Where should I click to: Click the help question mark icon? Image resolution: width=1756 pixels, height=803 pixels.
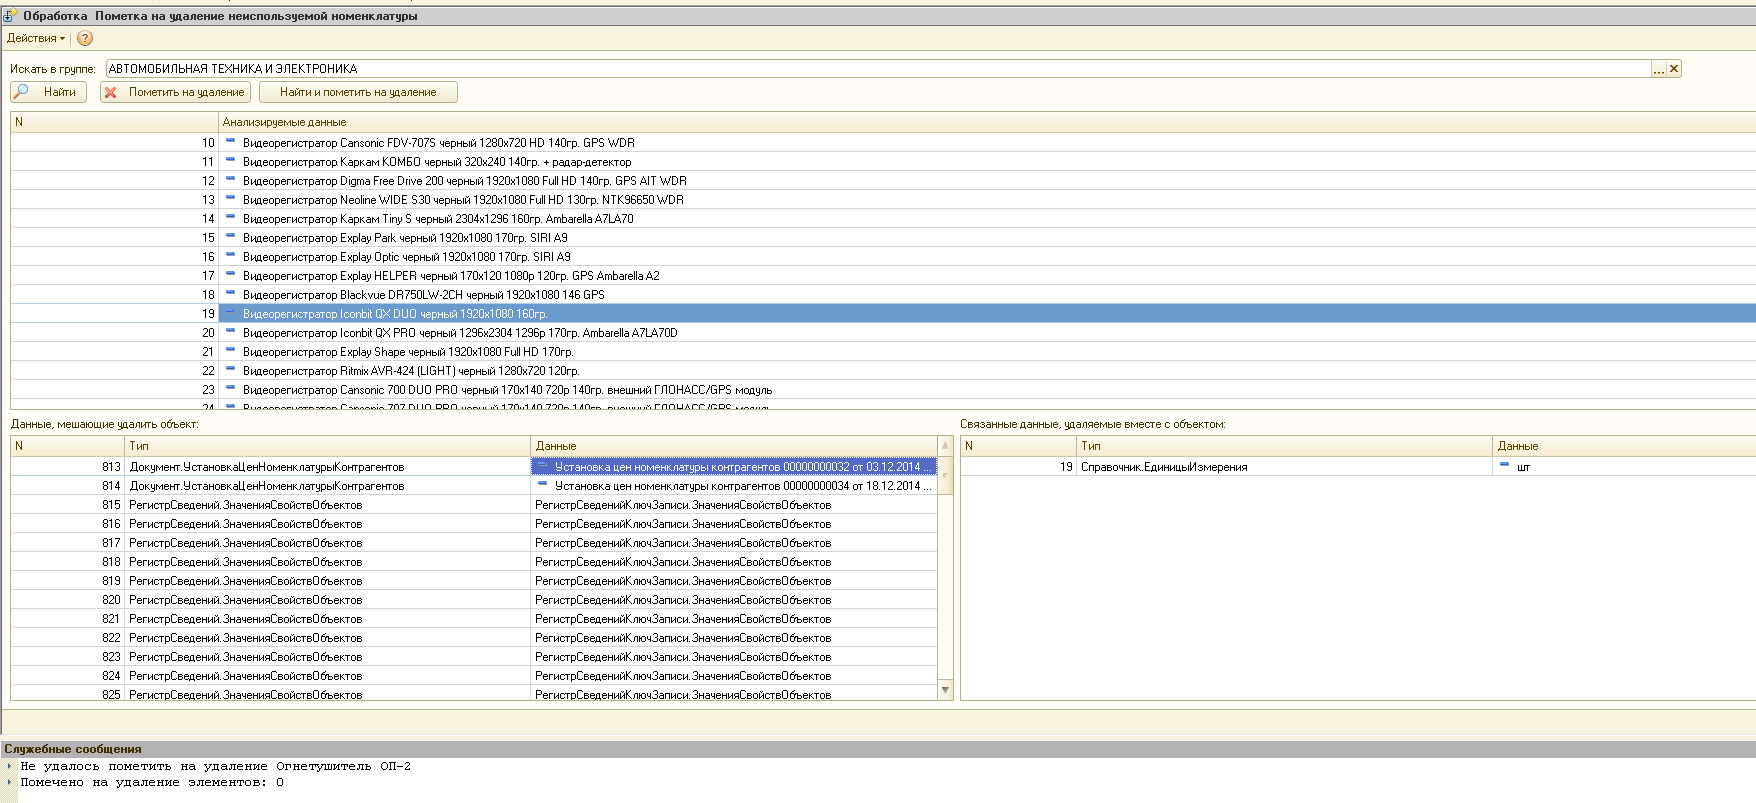pyautogui.click(x=85, y=38)
